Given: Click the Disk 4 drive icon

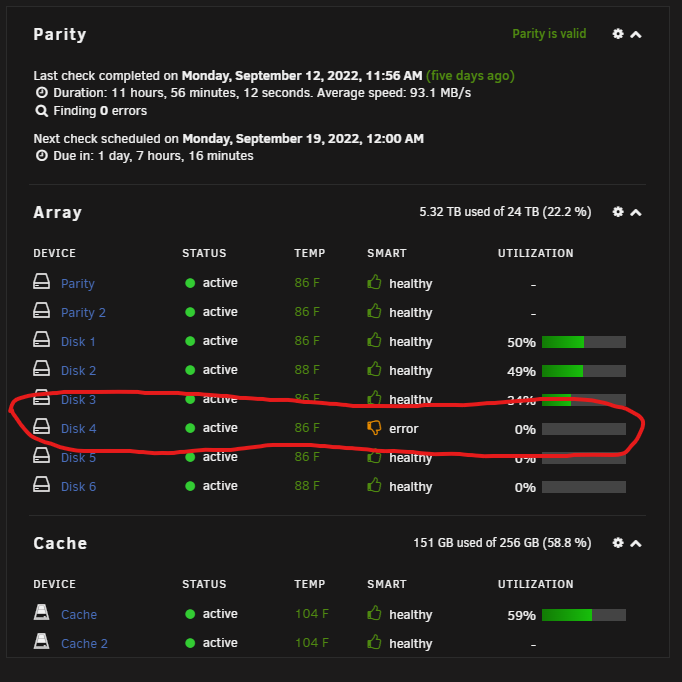Looking at the screenshot, I should point(41,426).
